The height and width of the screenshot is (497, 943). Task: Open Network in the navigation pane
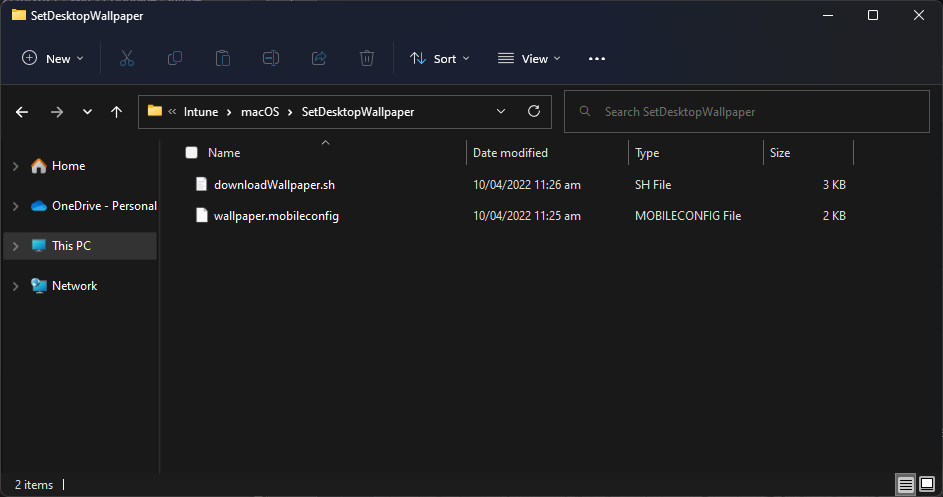click(x=75, y=286)
